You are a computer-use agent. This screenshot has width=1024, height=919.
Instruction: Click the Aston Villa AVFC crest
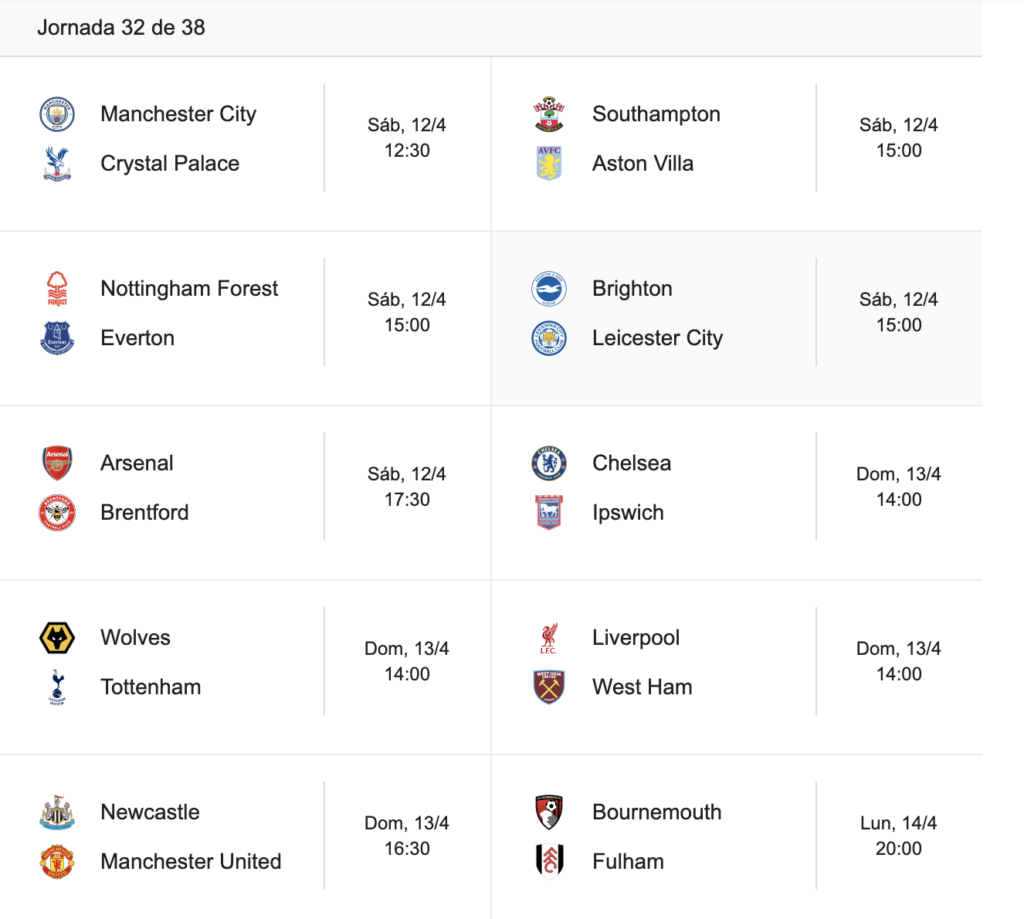coord(549,163)
